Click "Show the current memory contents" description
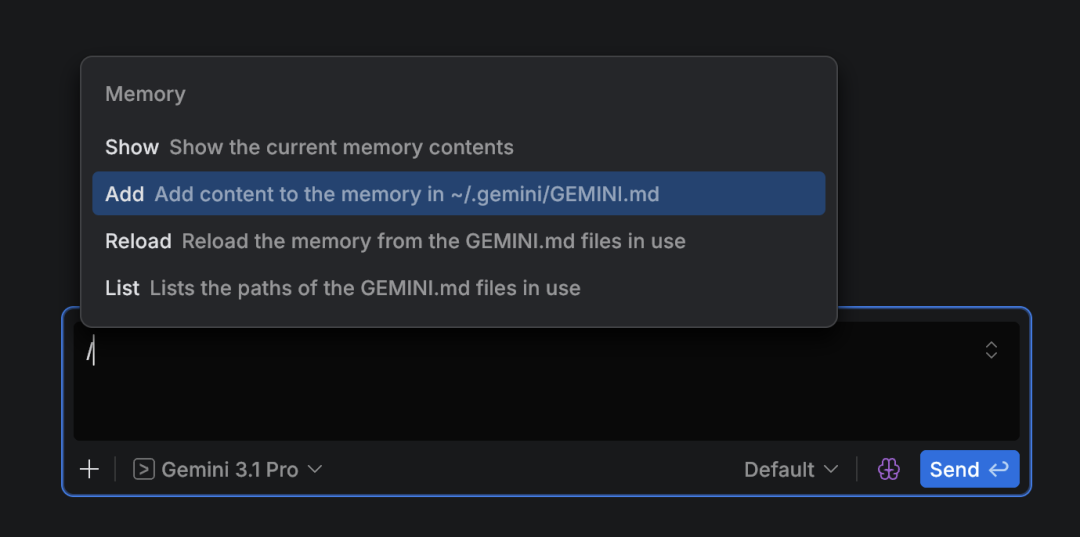Viewport: 1080px width, 537px height. [x=341, y=147]
